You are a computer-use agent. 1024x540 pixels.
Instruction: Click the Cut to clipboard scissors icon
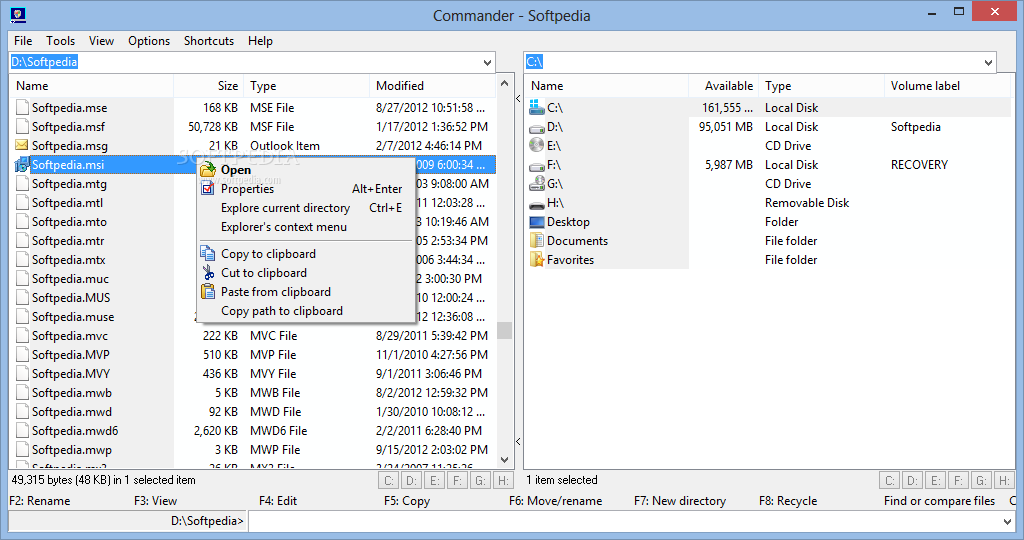208,272
